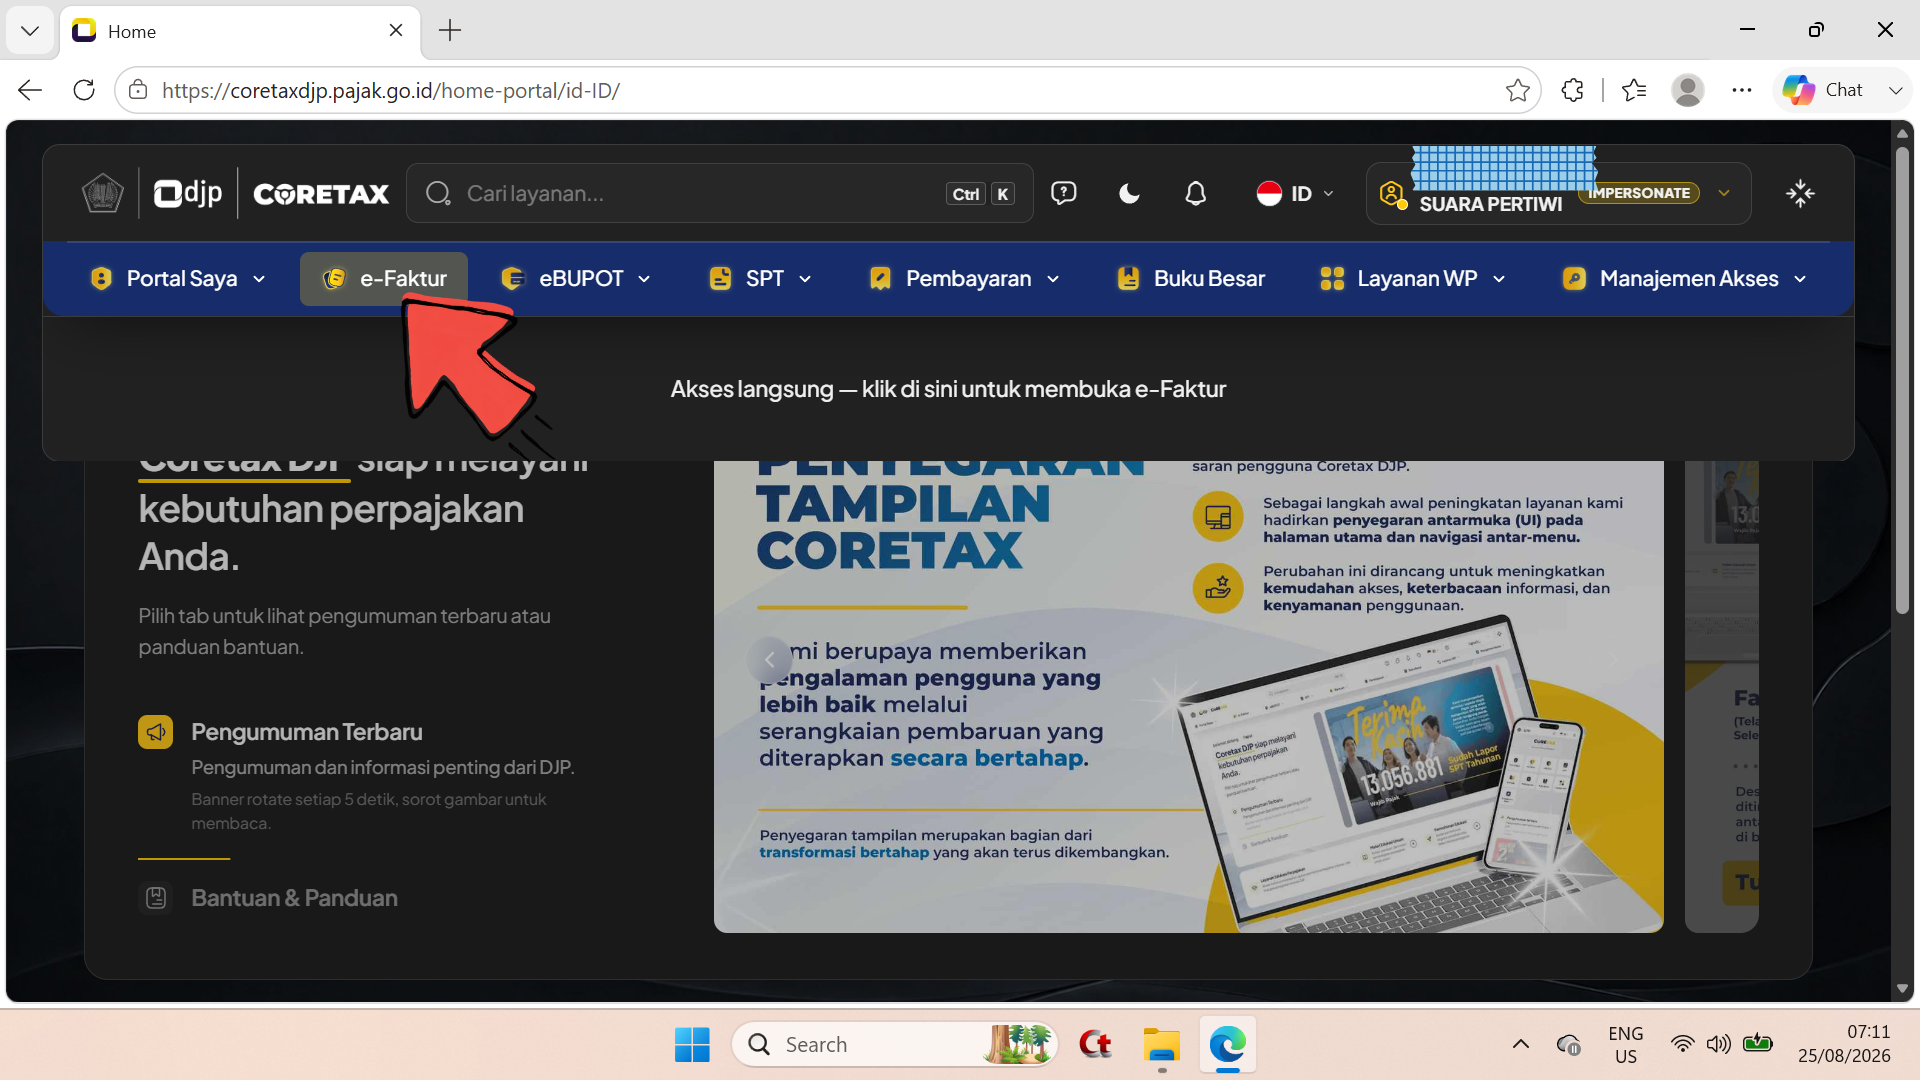Viewport: 1920px width, 1080px height.
Task: Open the help chat bubble icon
Action: click(x=1063, y=193)
